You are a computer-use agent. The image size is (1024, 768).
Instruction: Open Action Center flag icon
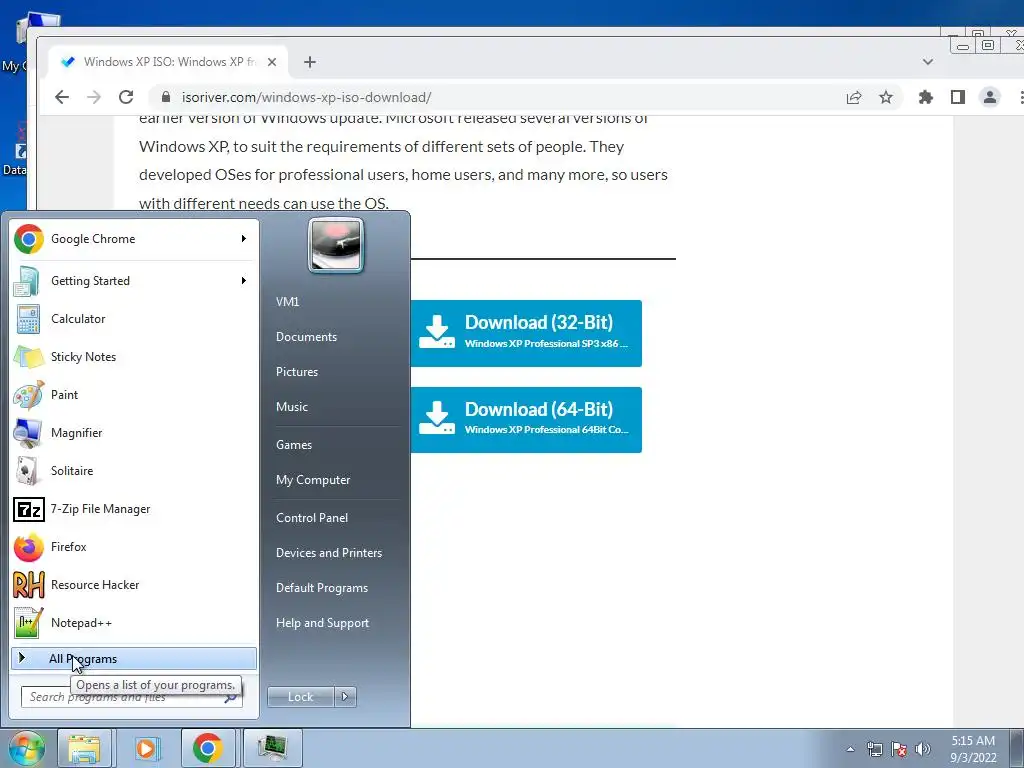pos(899,749)
